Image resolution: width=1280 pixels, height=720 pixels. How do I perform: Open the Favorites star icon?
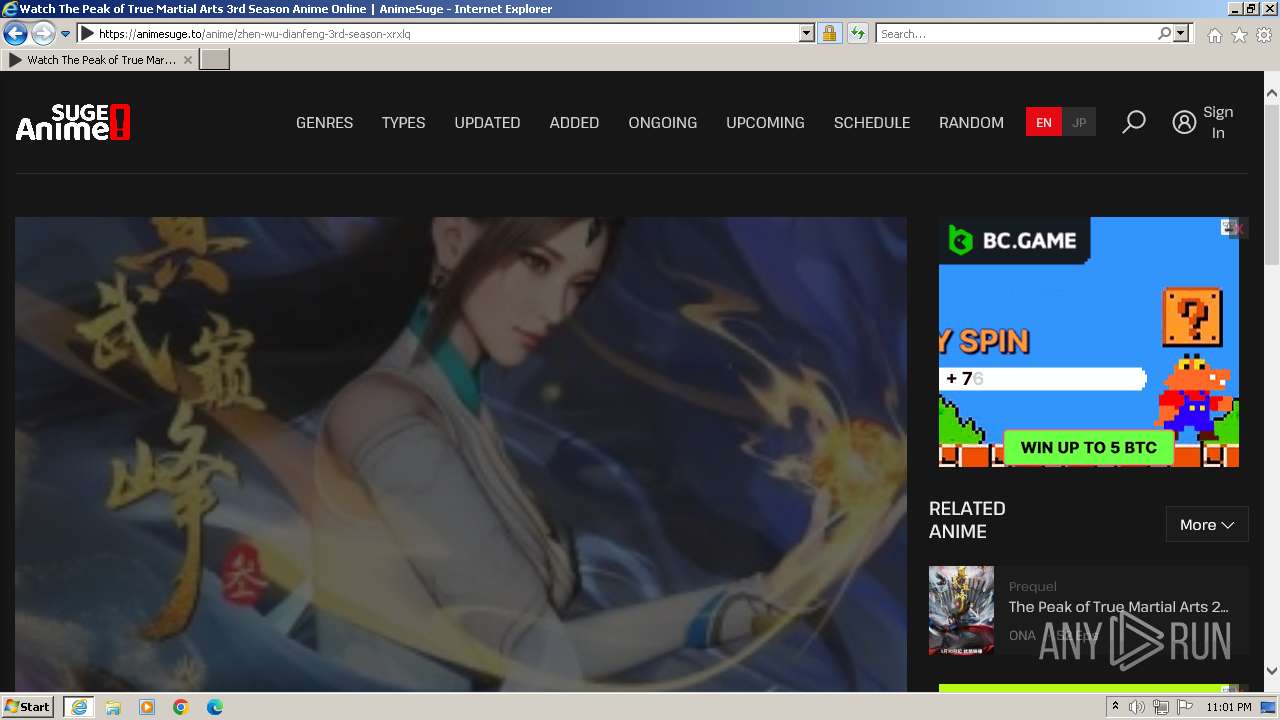pyautogui.click(x=1239, y=35)
